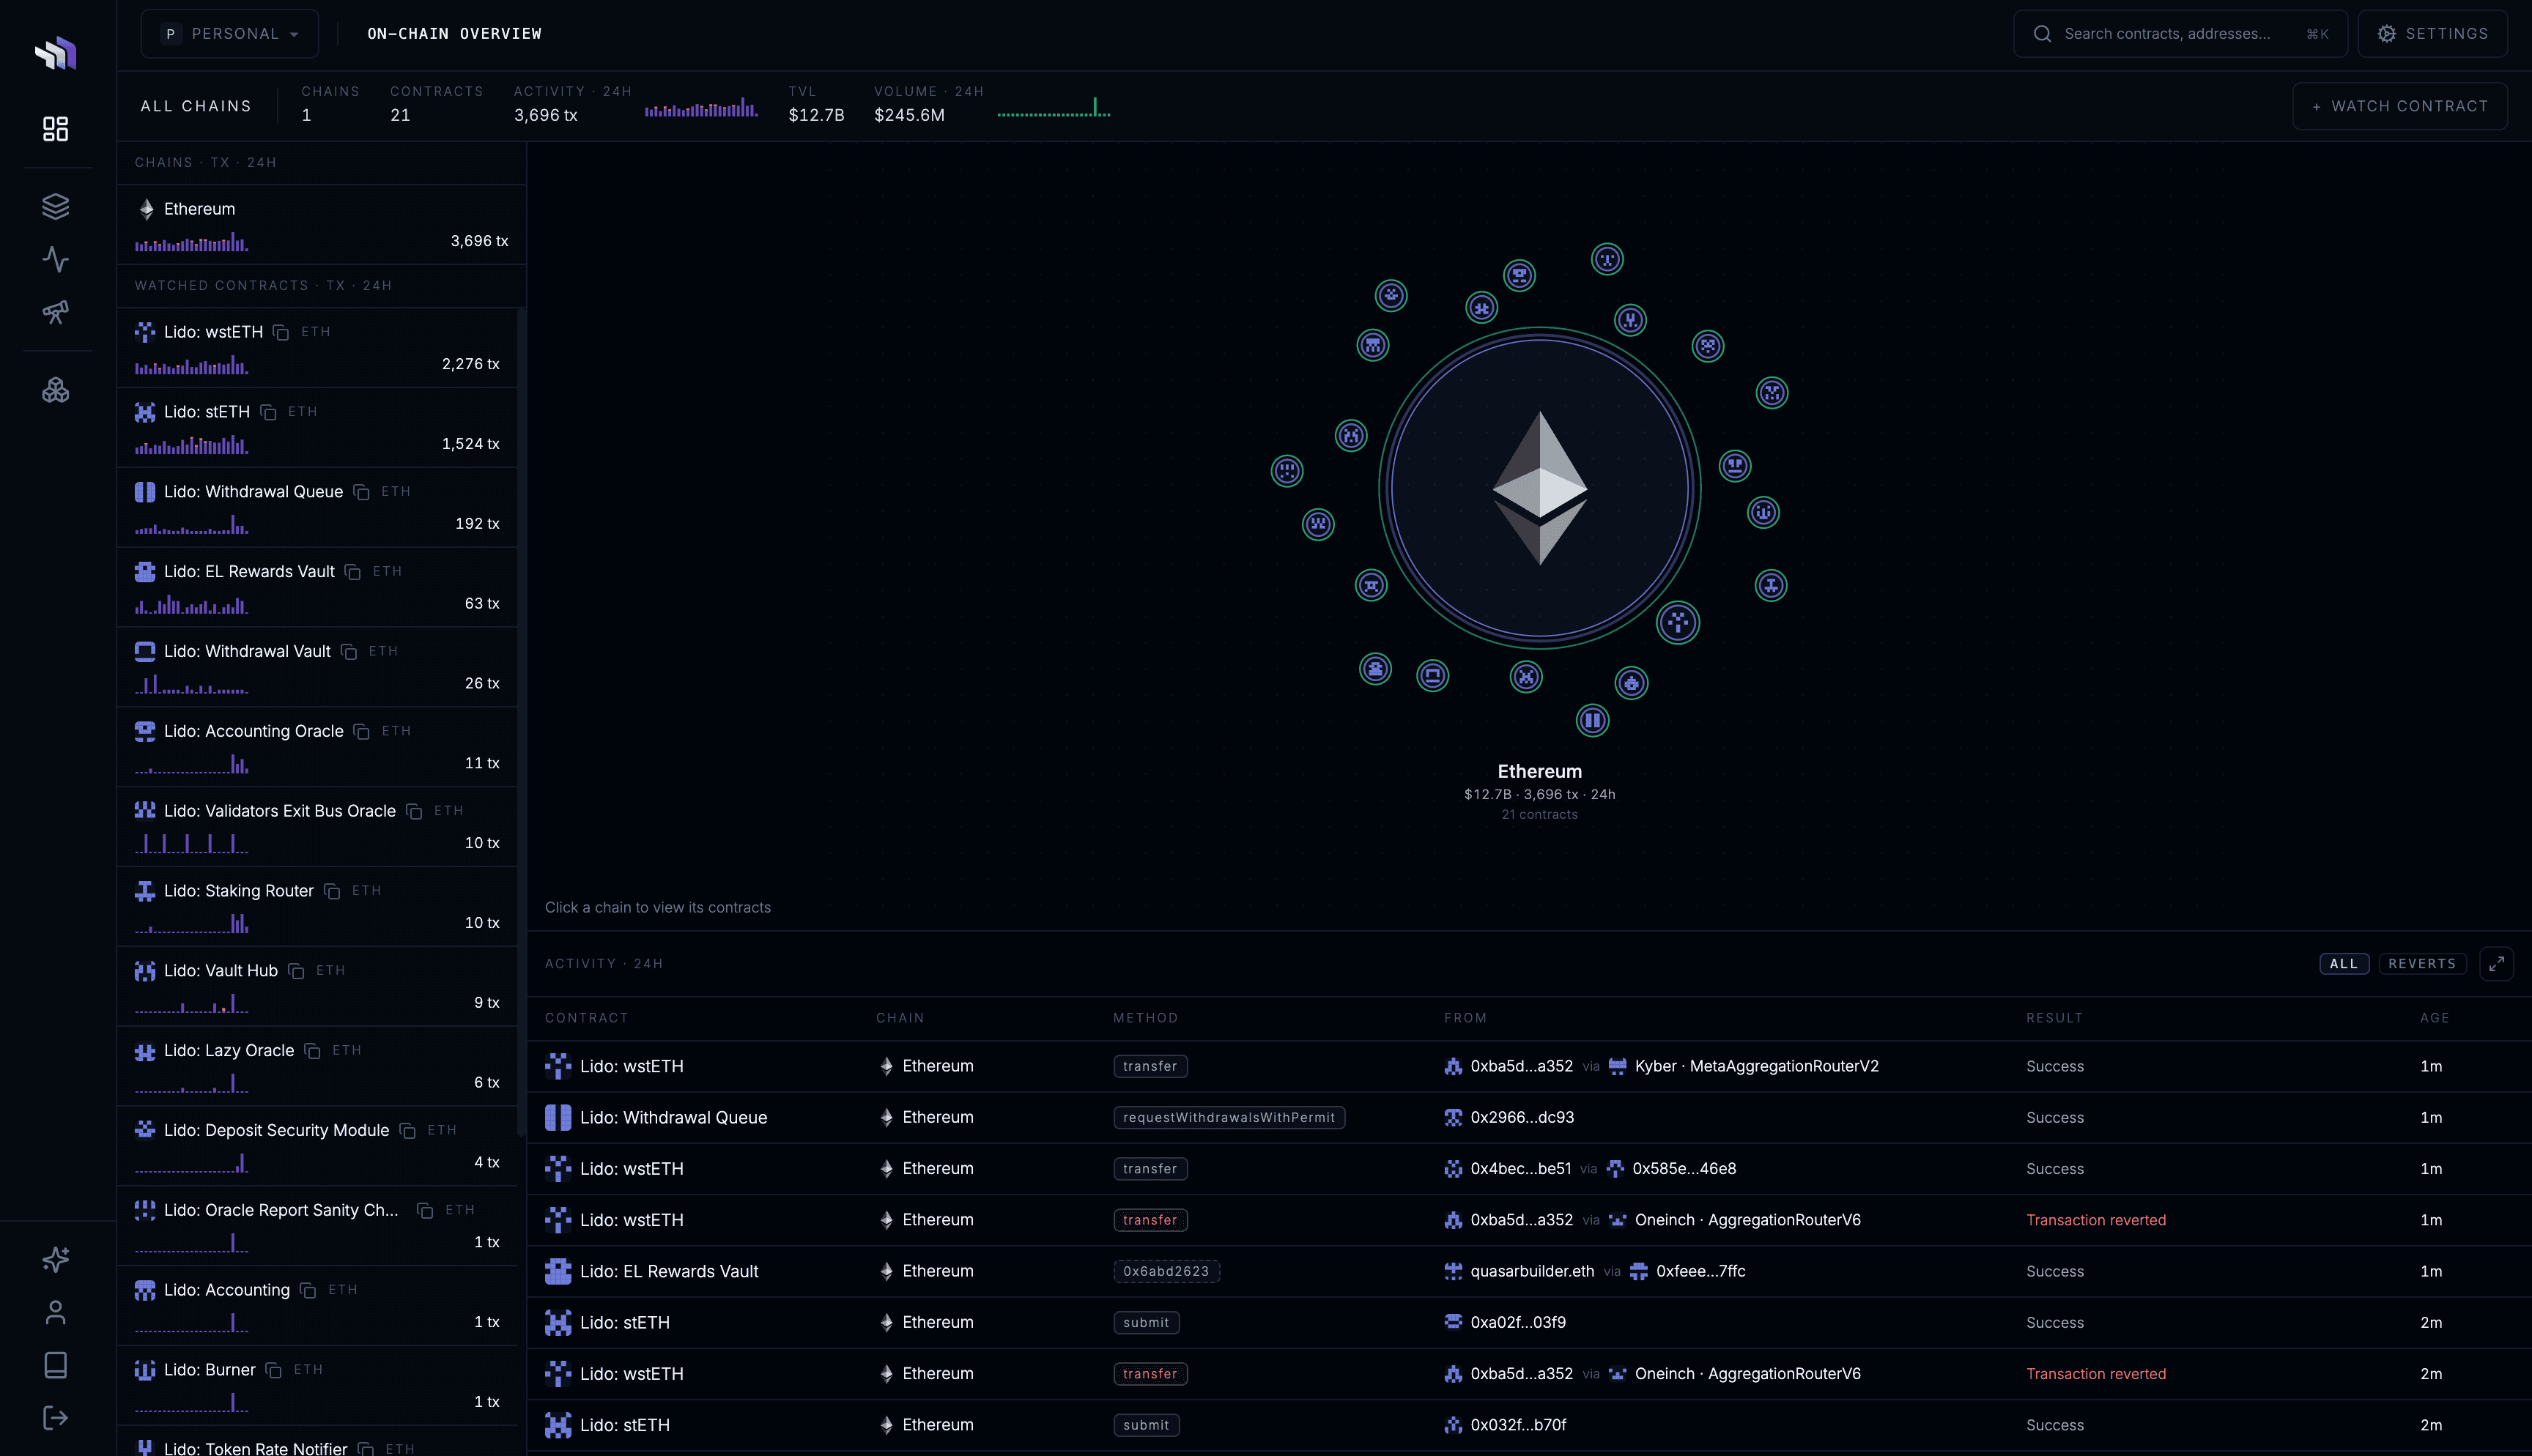Image resolution: width=2532 pixels, height=1456 pixels.
Task: Select the Ethereum chain row in the chains list
Action: (322, 225)
